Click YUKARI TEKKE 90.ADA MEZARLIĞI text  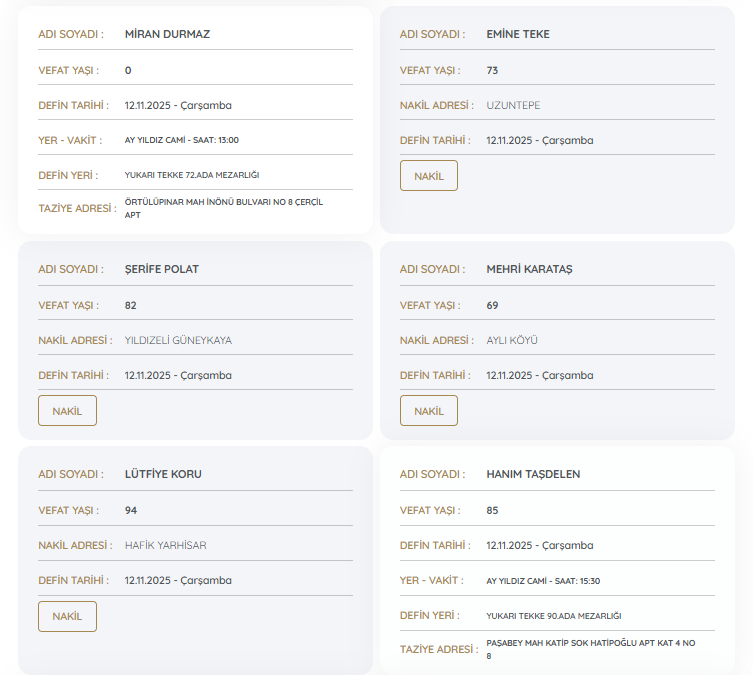553,616
